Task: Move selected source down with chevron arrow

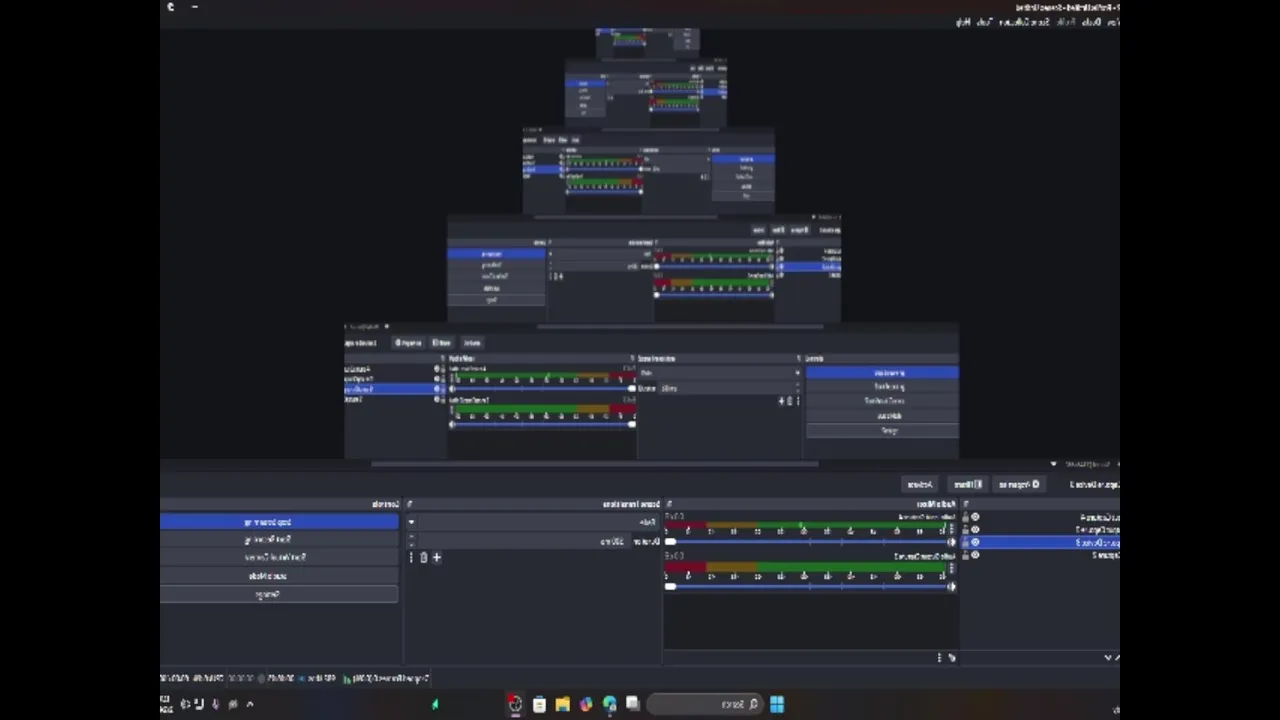Action: pos(1107,657)
